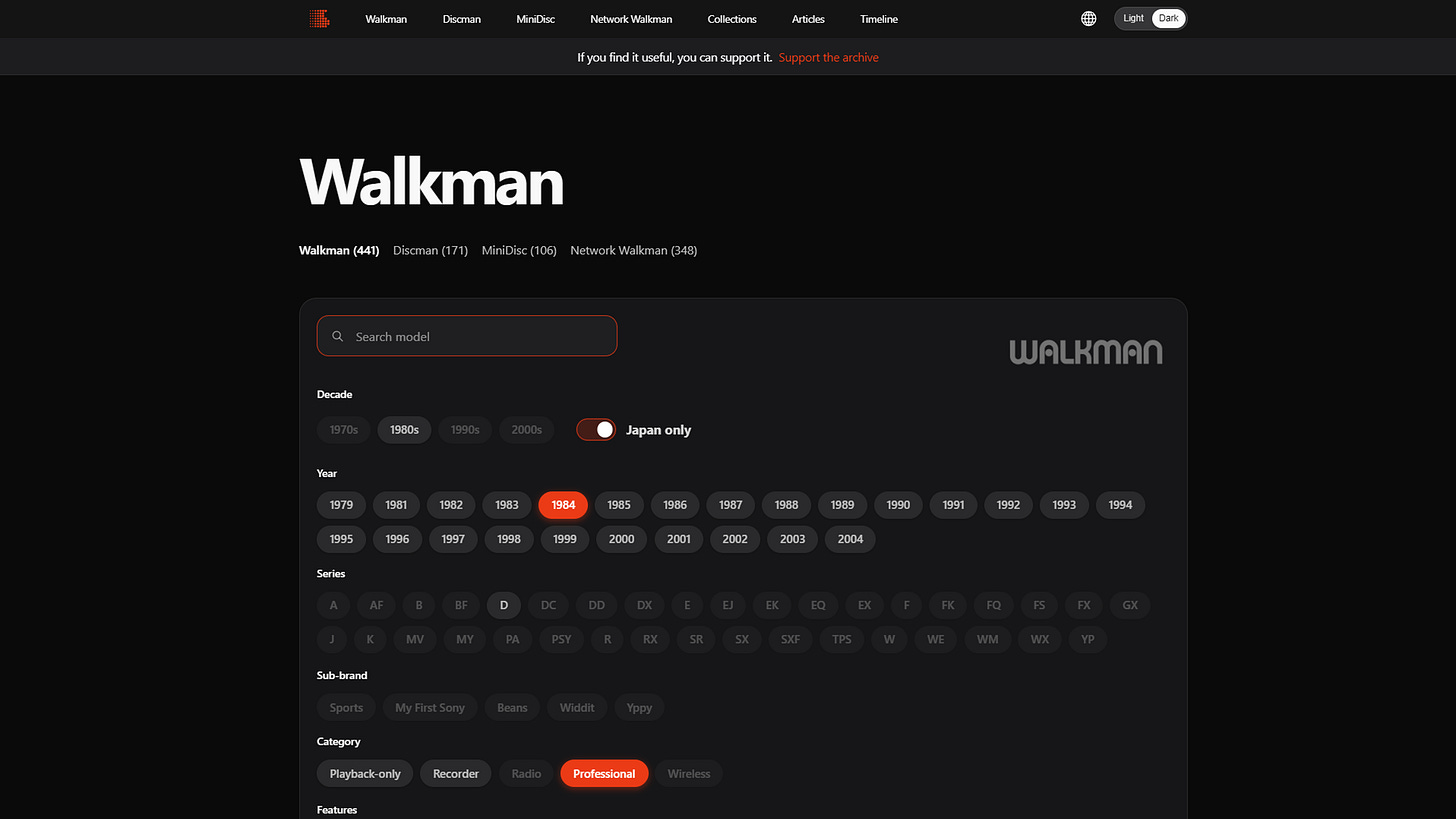The height and width of the screenshot is (819, 1456).
Task: Filter by year 1996
Action: pos(397,539)
